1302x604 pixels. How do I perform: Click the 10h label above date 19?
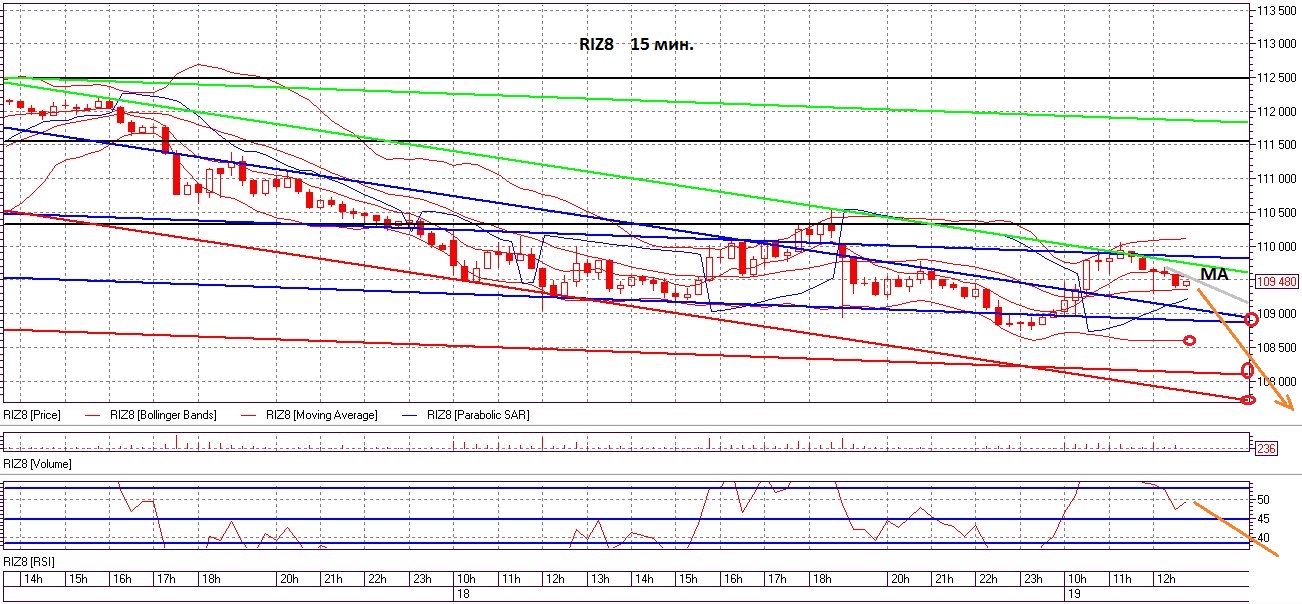coord(1076,579)
